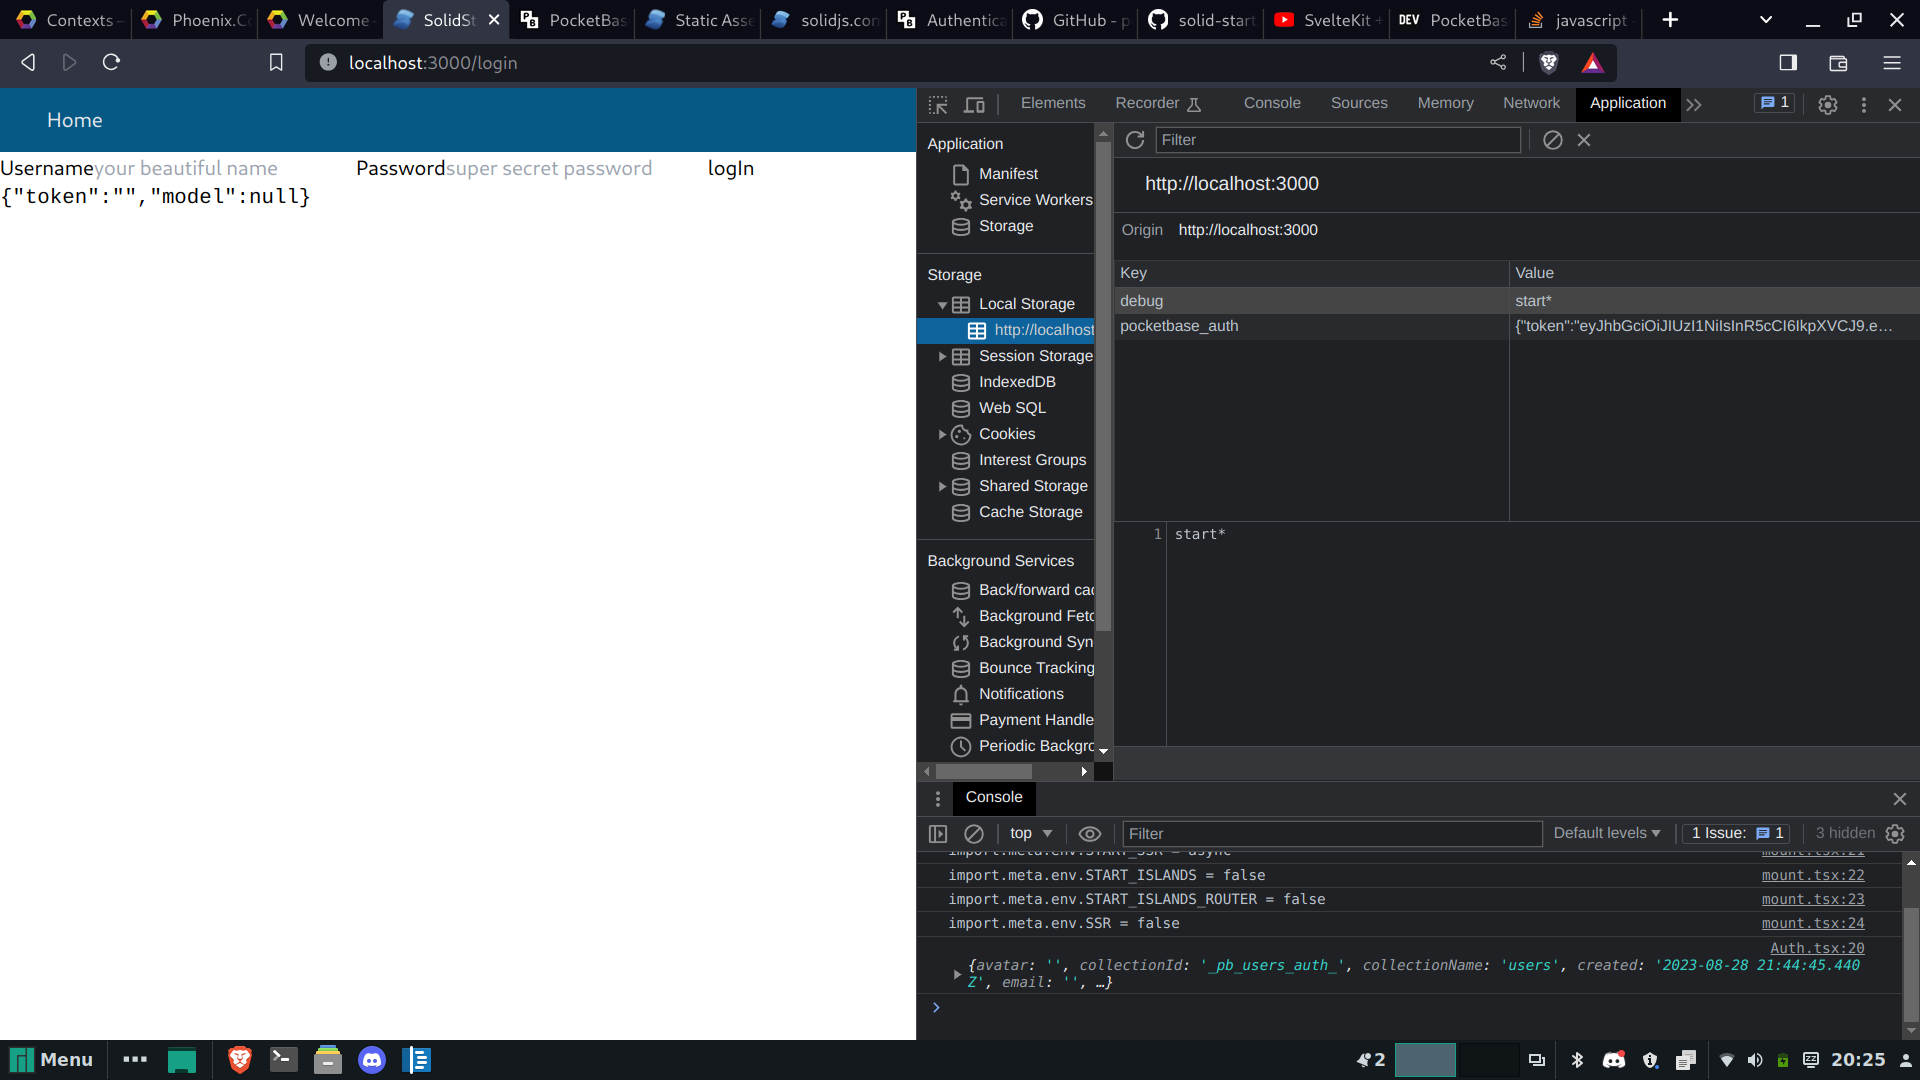Screen dimensions: 1920x1080
Task: Focus the Password input field
Action: click(x=573, y=168)
